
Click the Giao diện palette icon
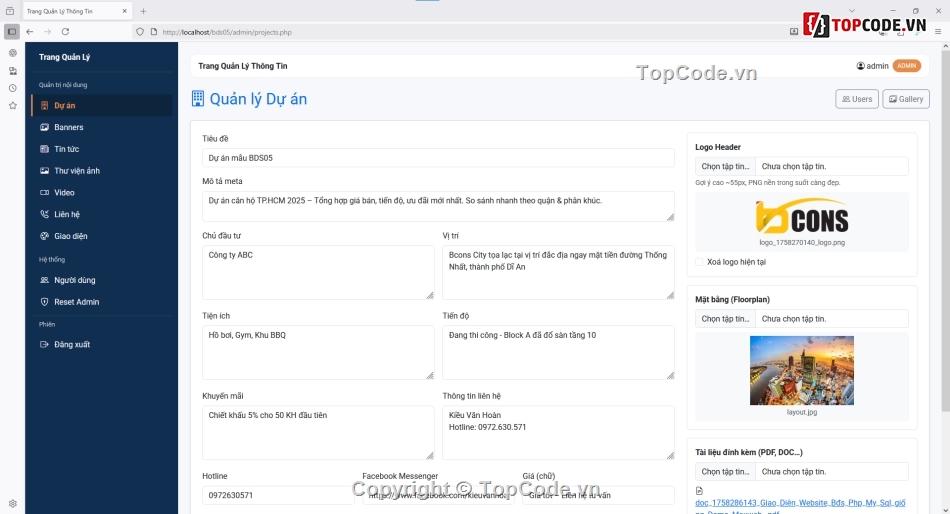(44, 236)
